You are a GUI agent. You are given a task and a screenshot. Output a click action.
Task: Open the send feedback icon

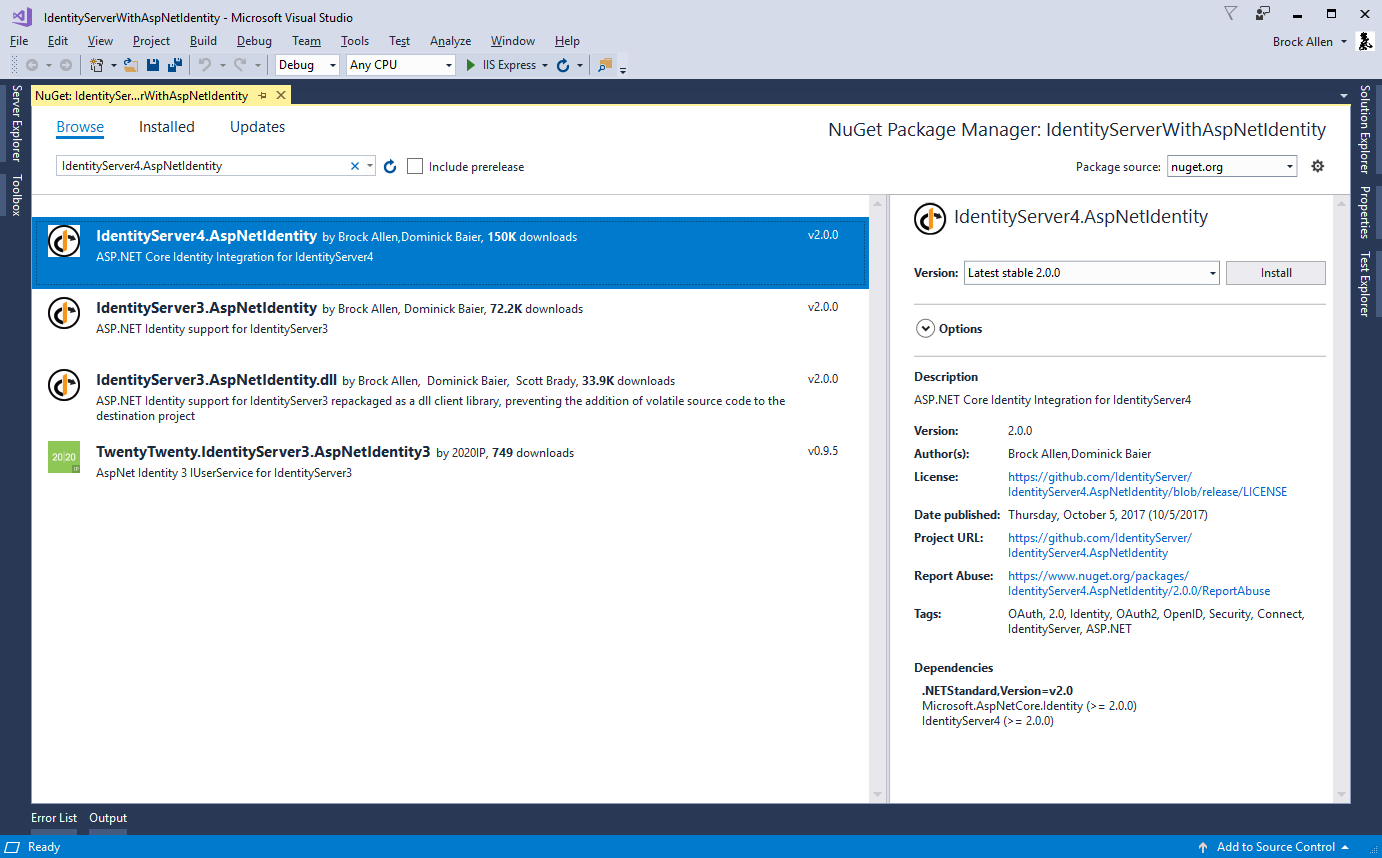tap(1263, 14)
